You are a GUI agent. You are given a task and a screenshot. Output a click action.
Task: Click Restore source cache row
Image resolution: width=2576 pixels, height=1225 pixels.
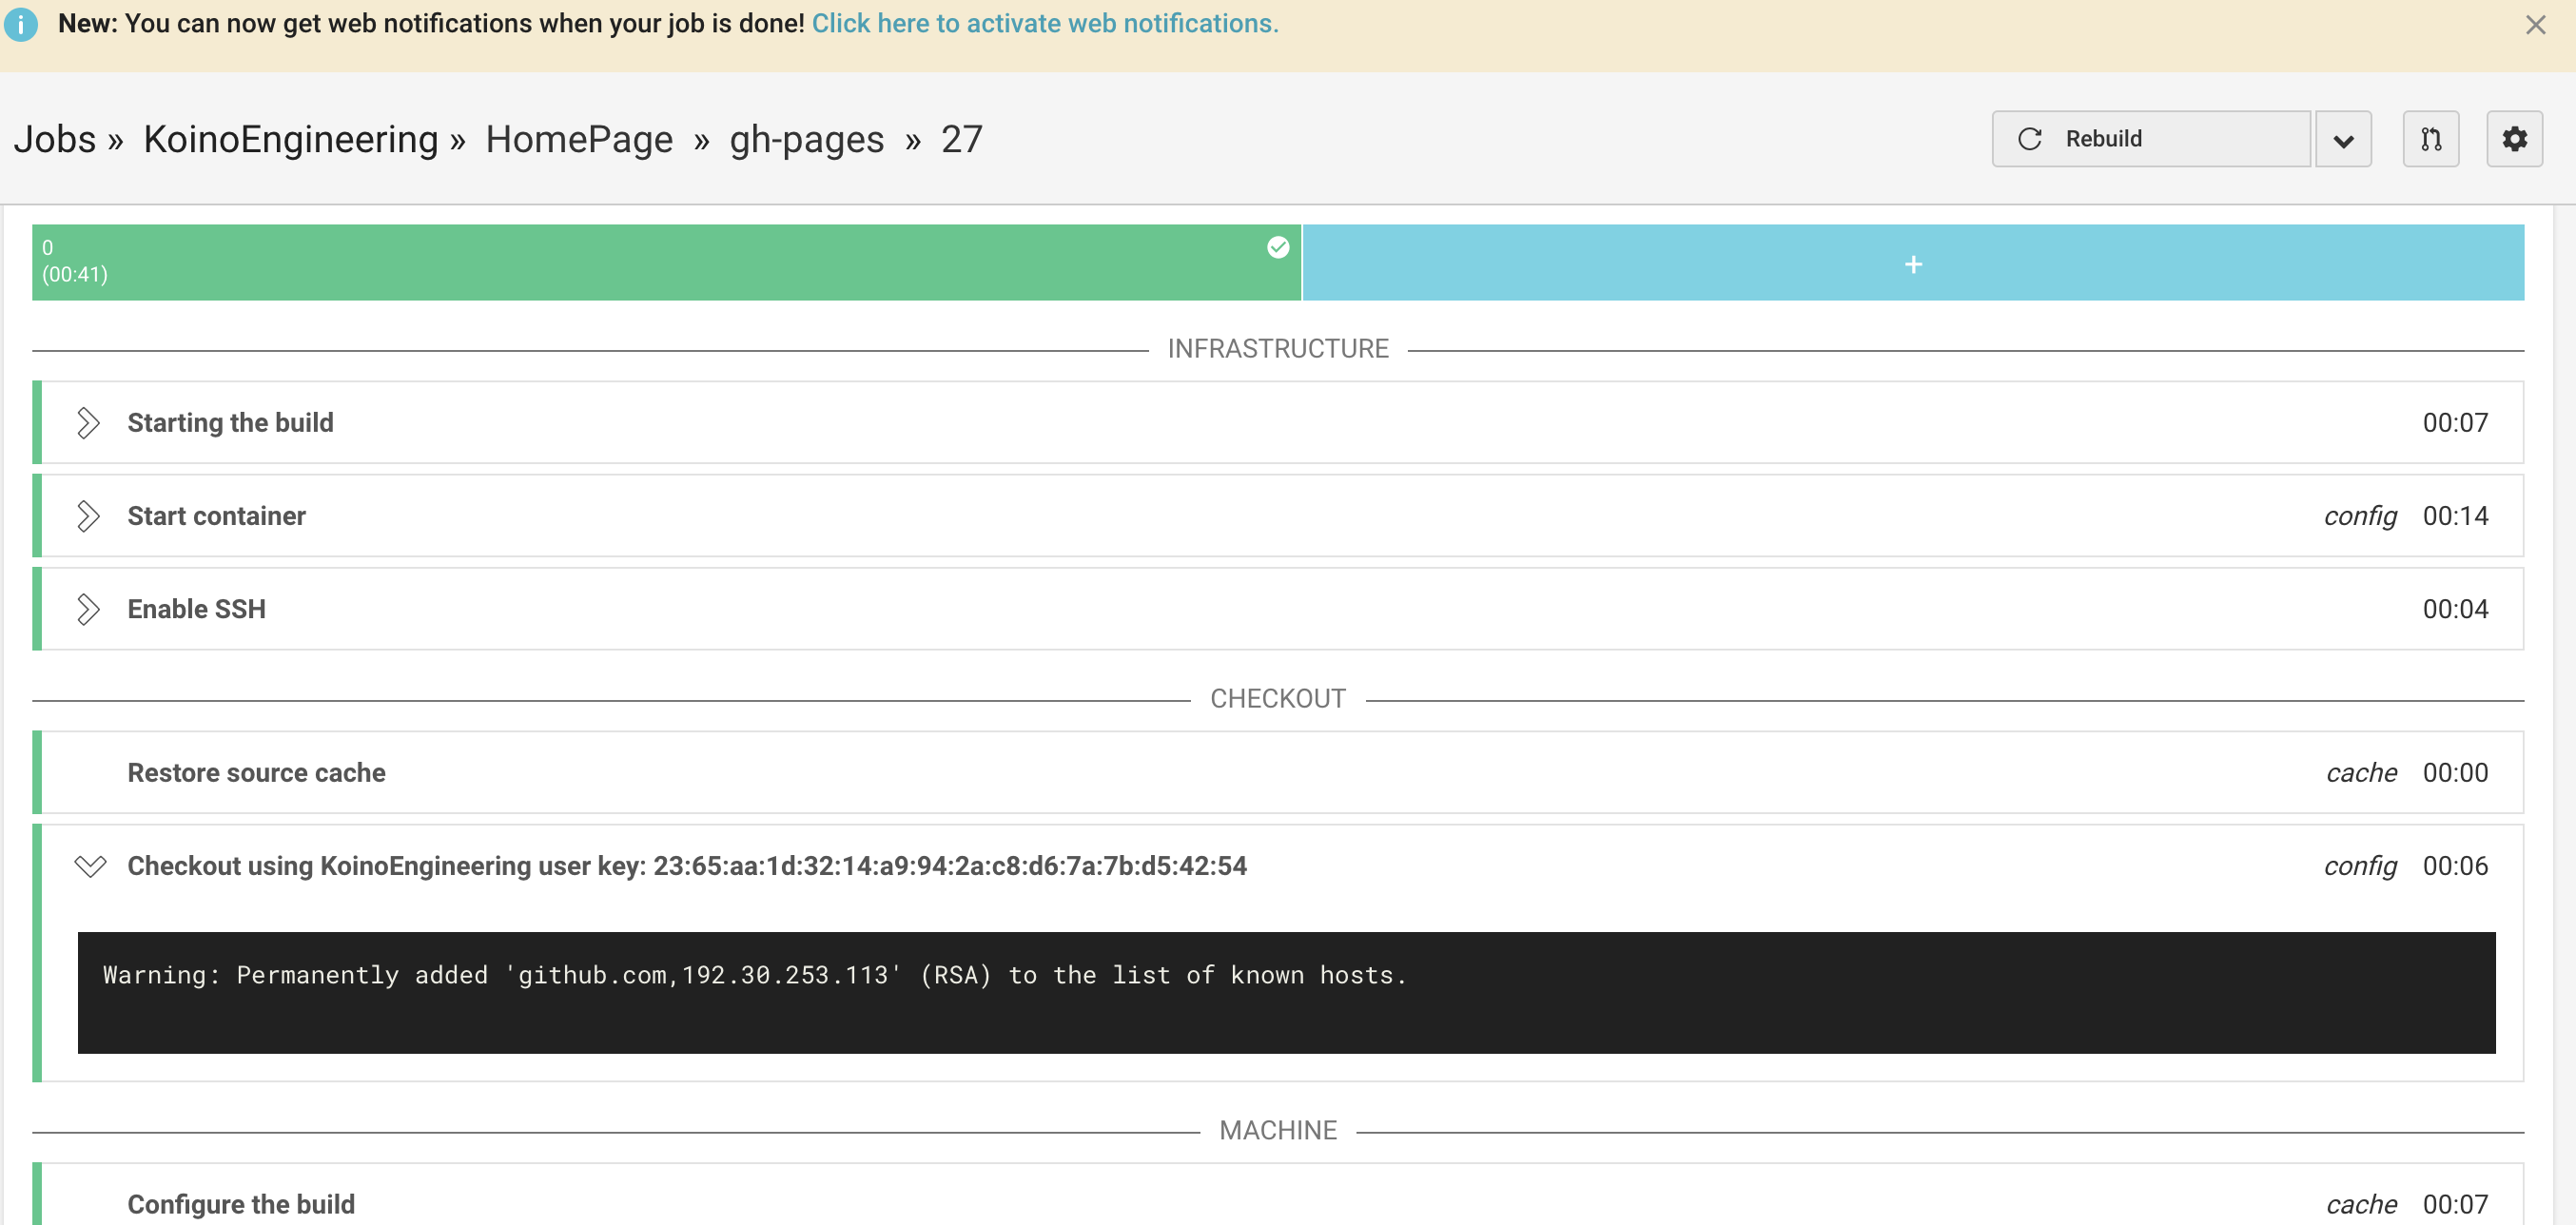pos(1278,772)
